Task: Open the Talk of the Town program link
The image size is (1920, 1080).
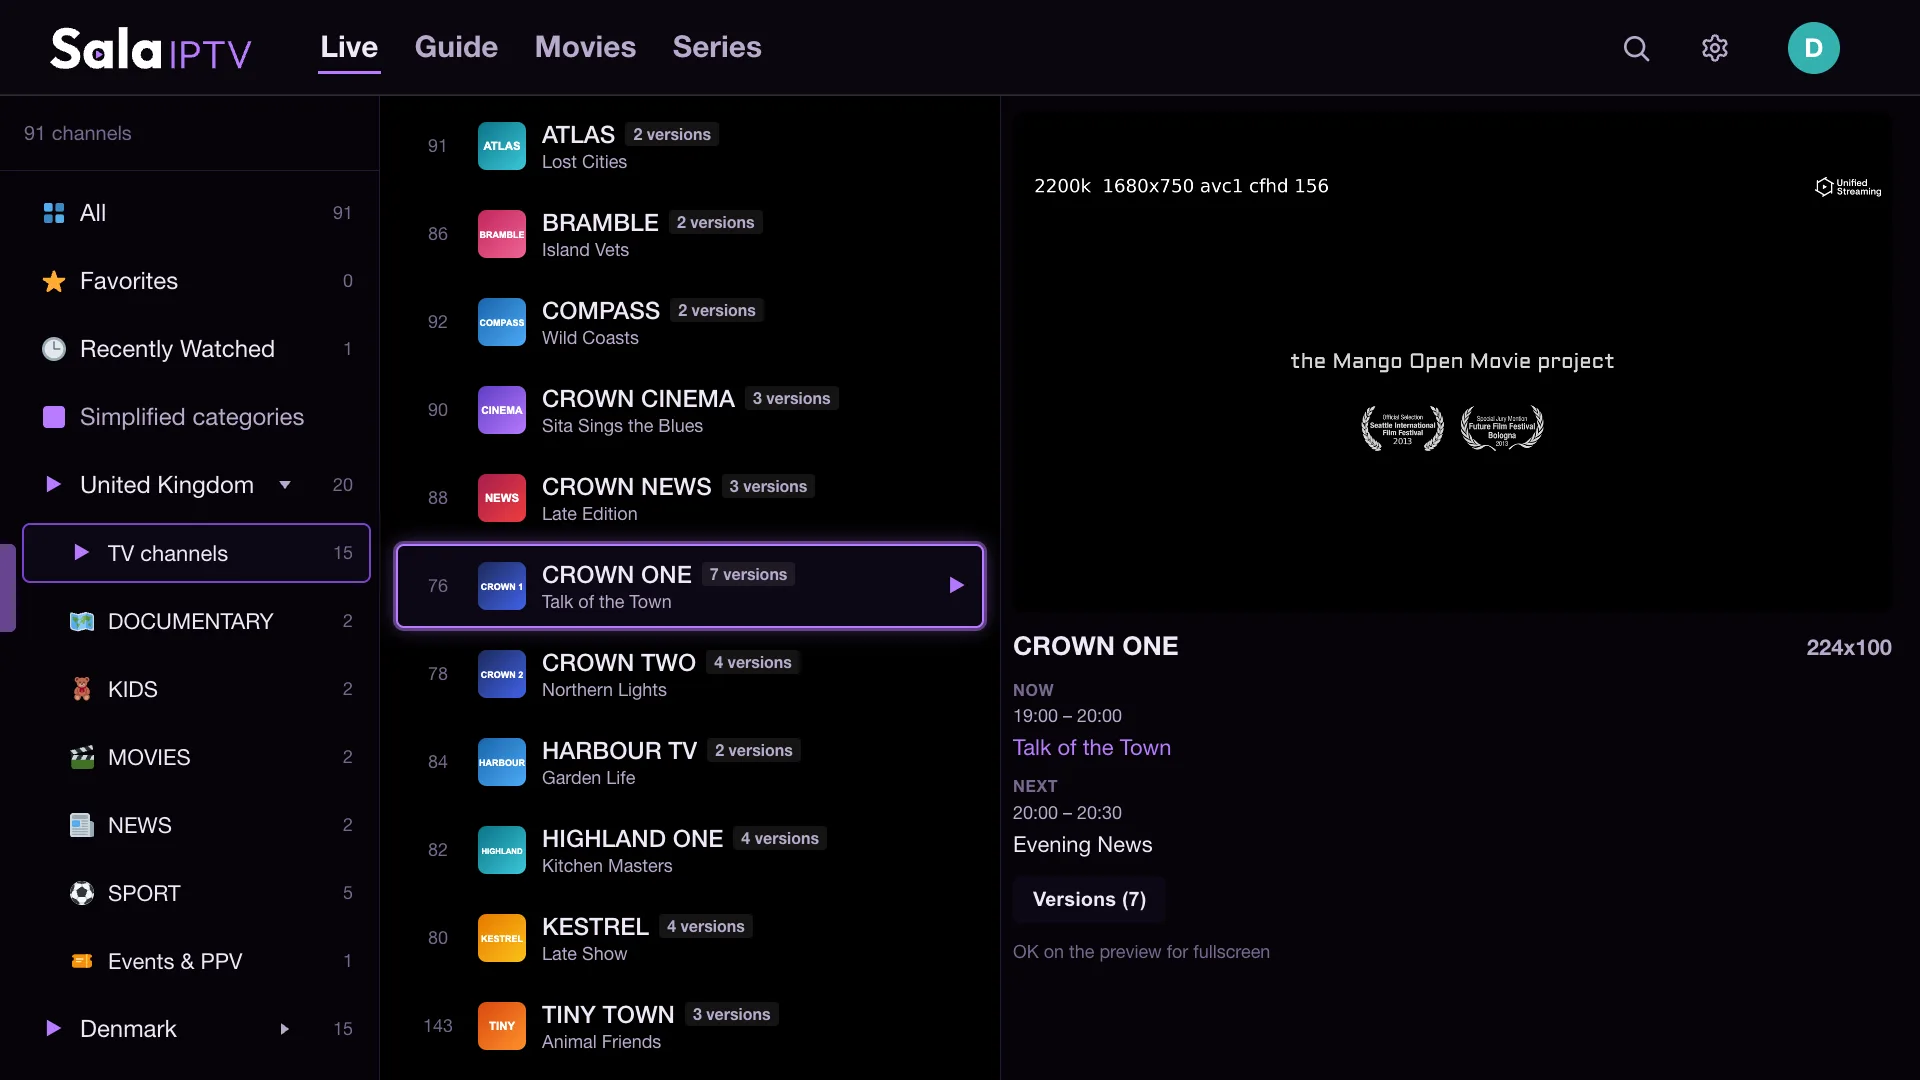Action: (1092, 748)
